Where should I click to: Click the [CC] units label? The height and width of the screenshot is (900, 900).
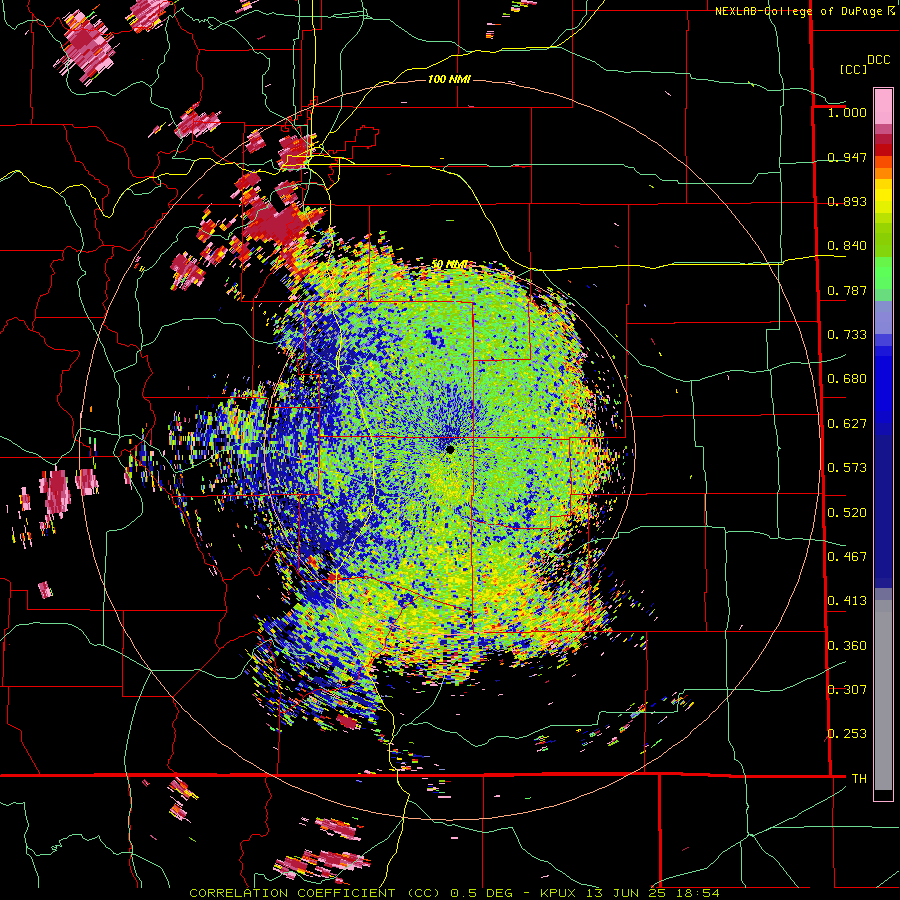(853, 69)
